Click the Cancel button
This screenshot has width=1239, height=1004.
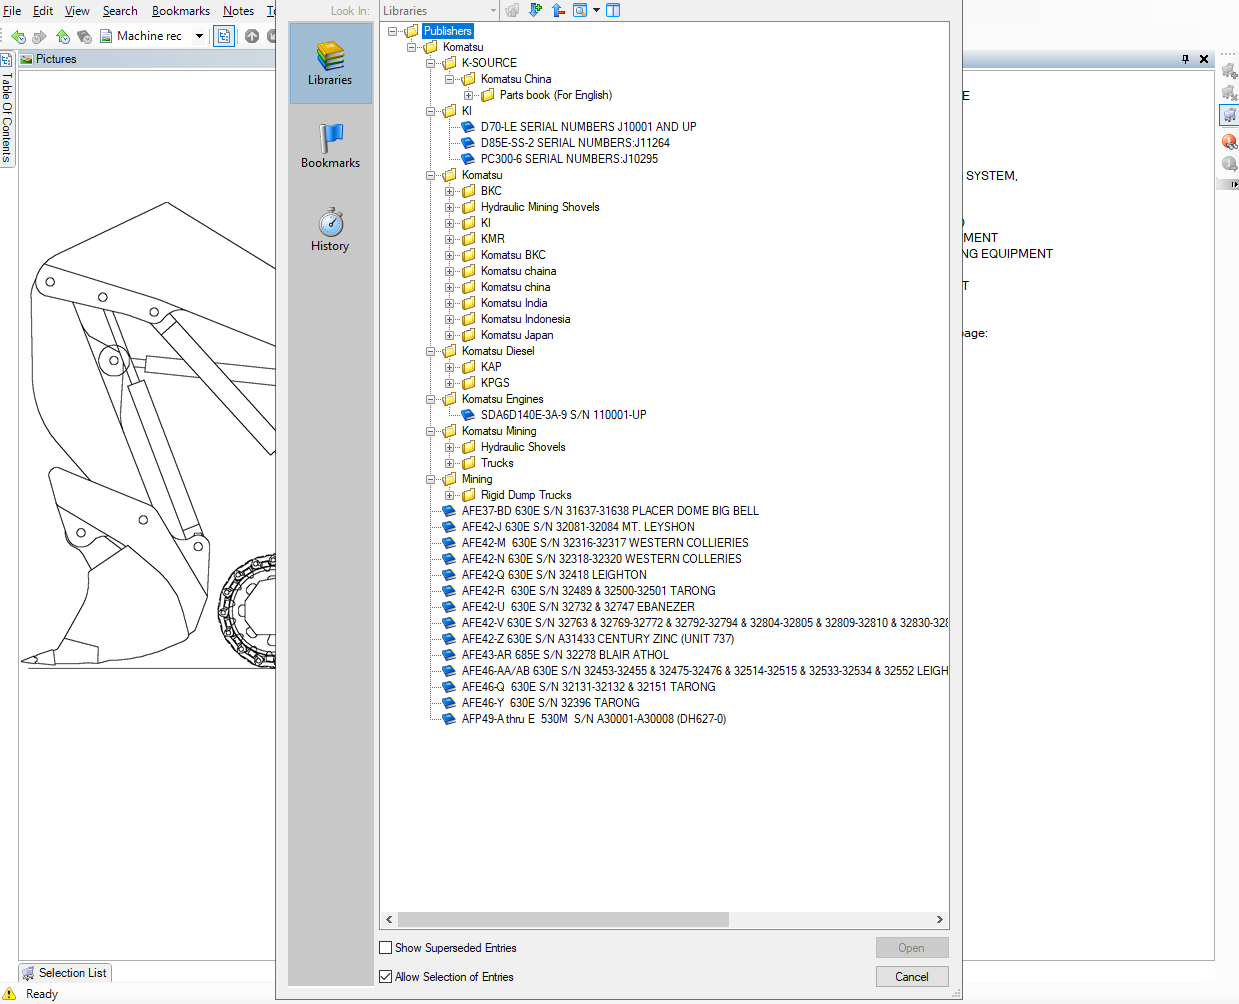pos(912,977)
